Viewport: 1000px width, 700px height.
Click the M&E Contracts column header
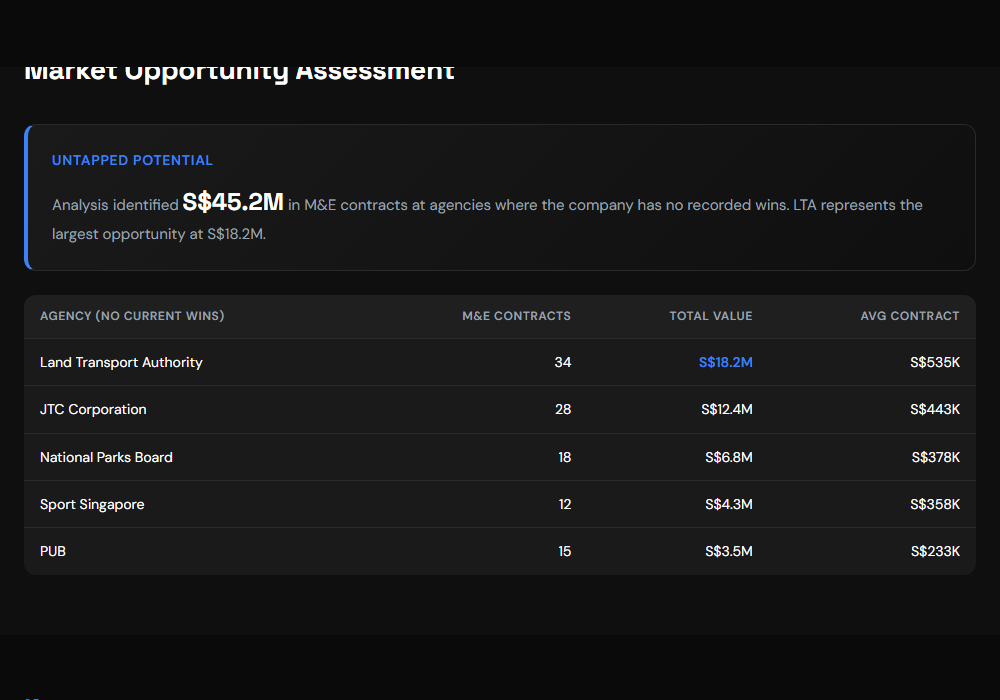pyautogui.click(x=516, y=316)
